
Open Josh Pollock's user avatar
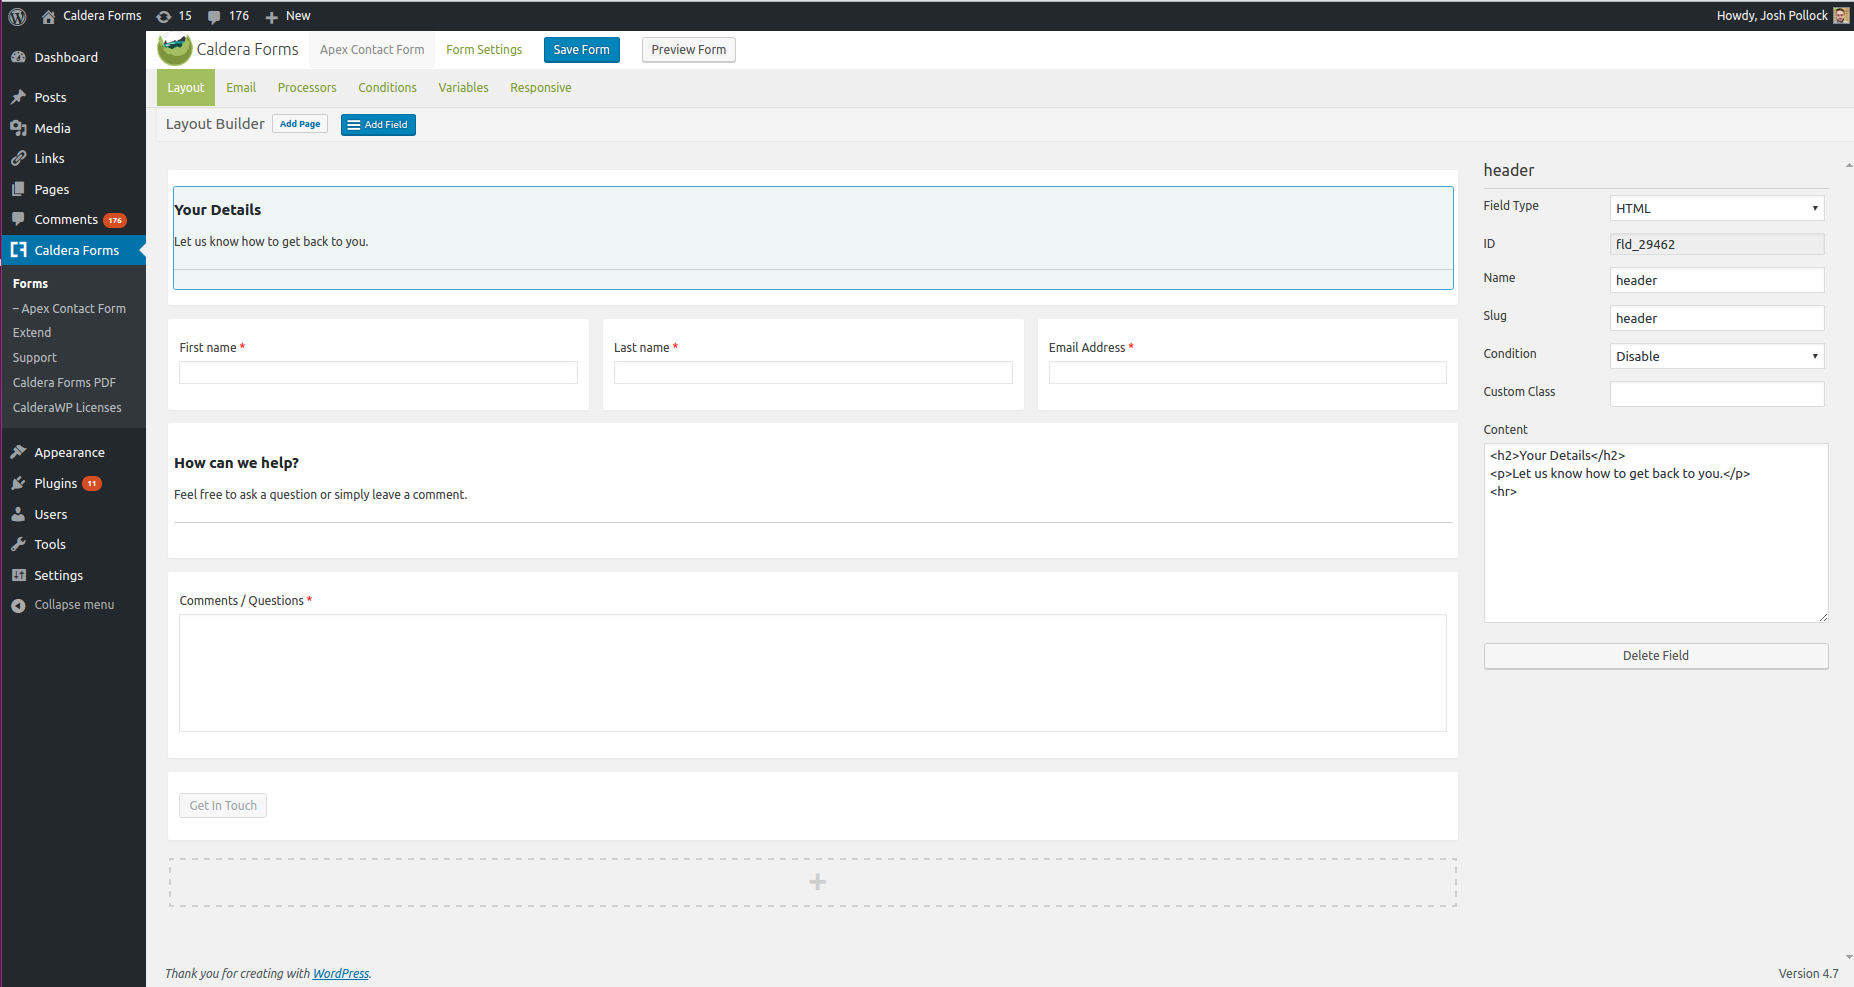(1840, 16)
